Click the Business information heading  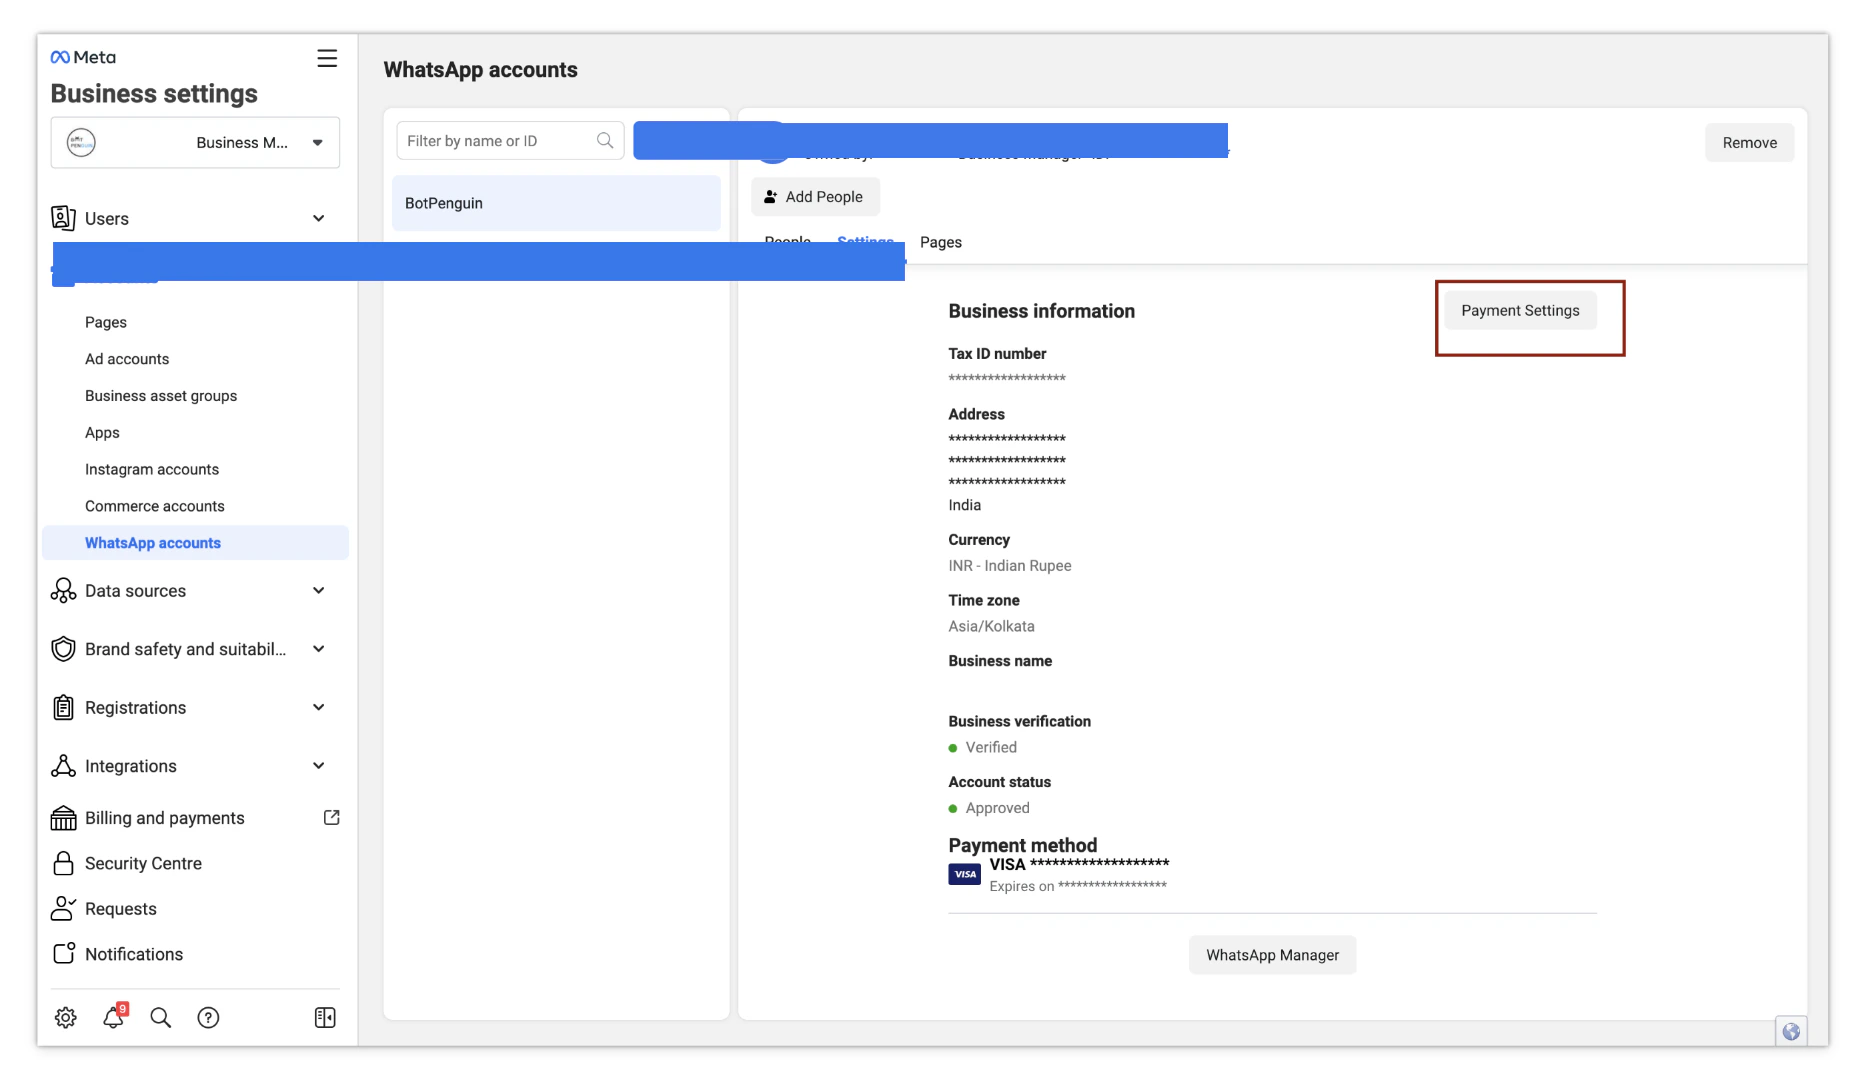pyautogui.click(x=1041, y=311)
